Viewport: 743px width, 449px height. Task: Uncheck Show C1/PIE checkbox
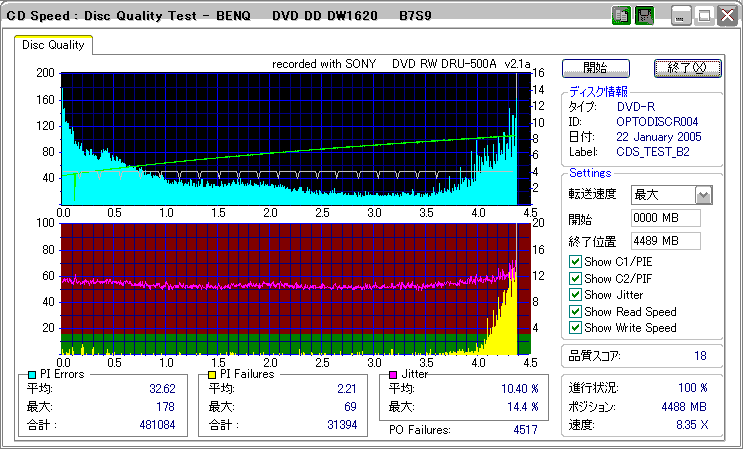575,262
